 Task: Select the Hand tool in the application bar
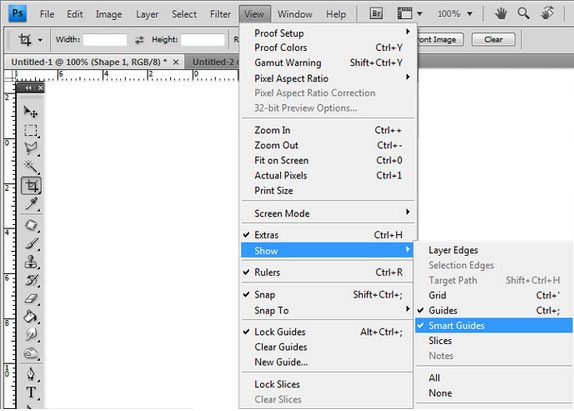(501, 14)
